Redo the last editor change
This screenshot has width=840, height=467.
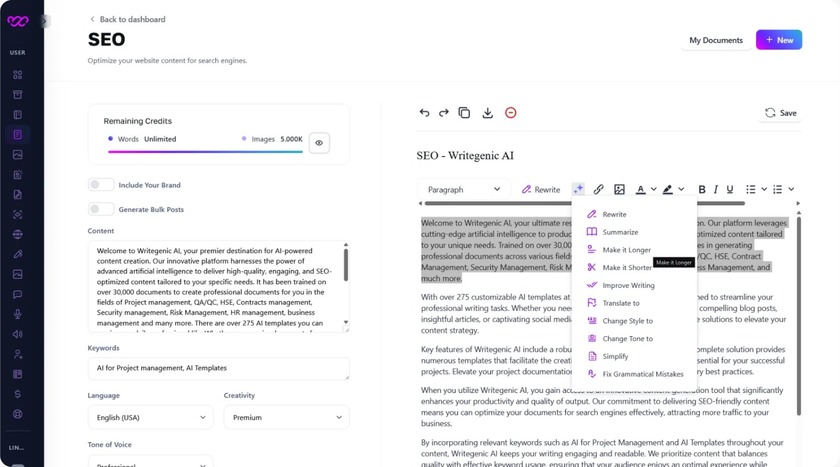(444, 112)
